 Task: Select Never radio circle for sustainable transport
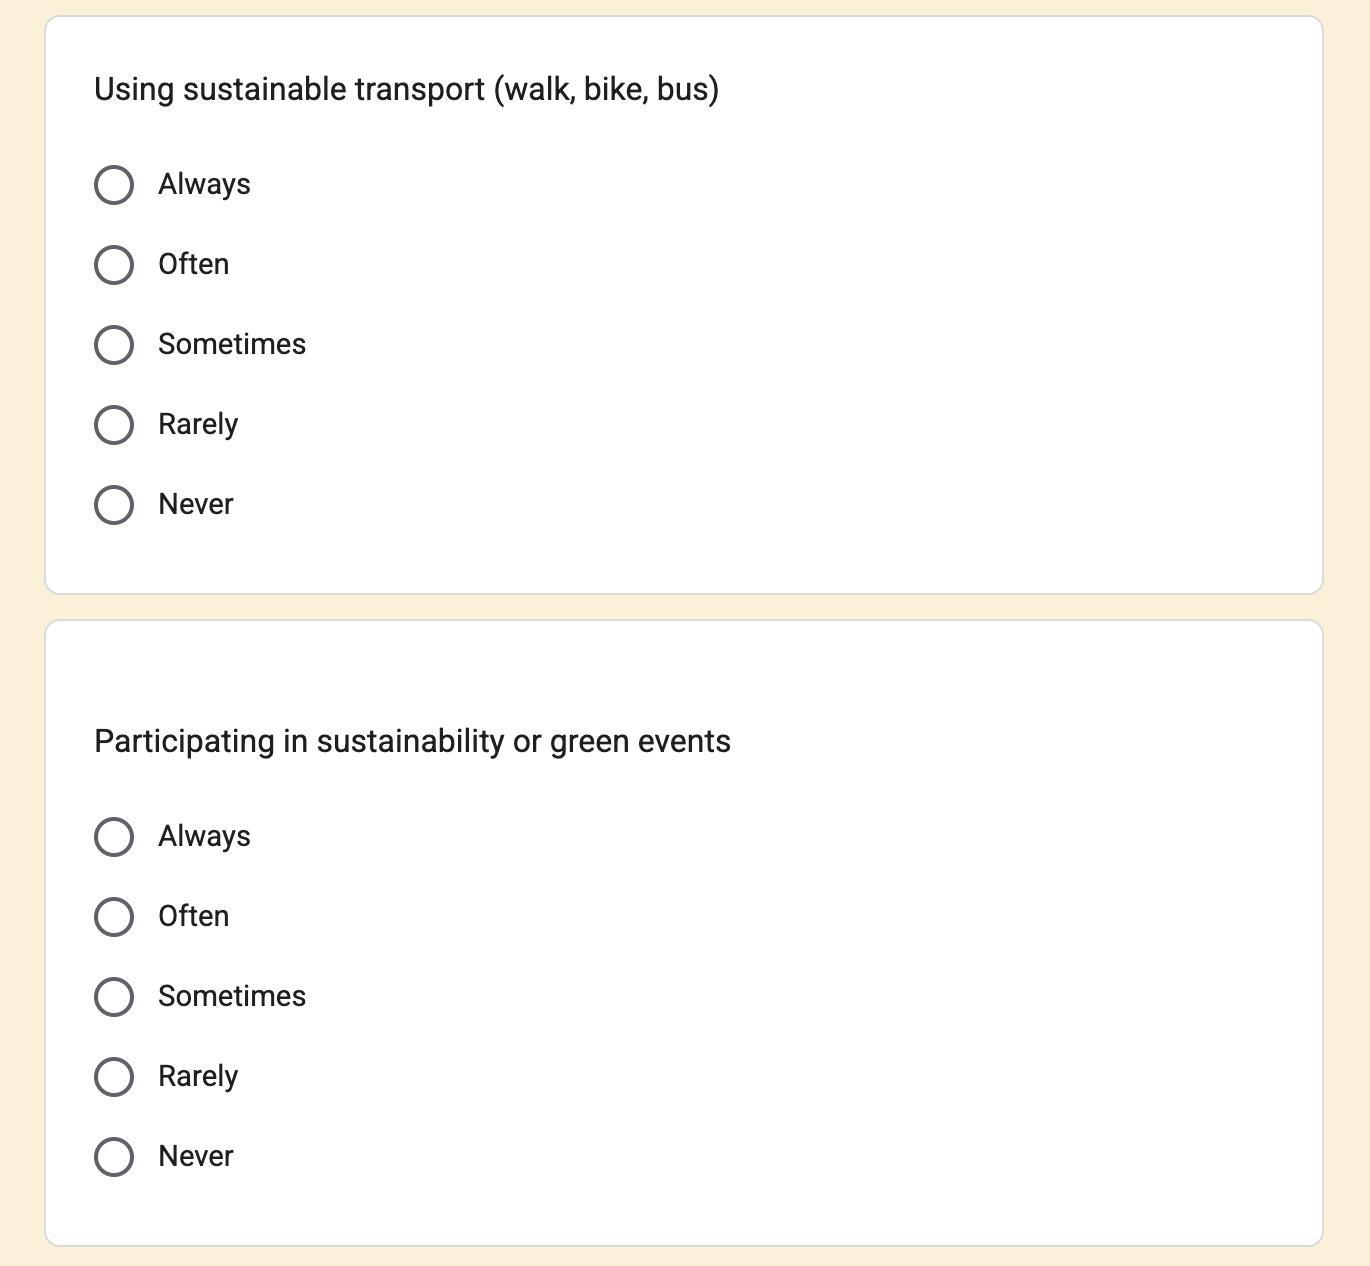click(114, 505)
